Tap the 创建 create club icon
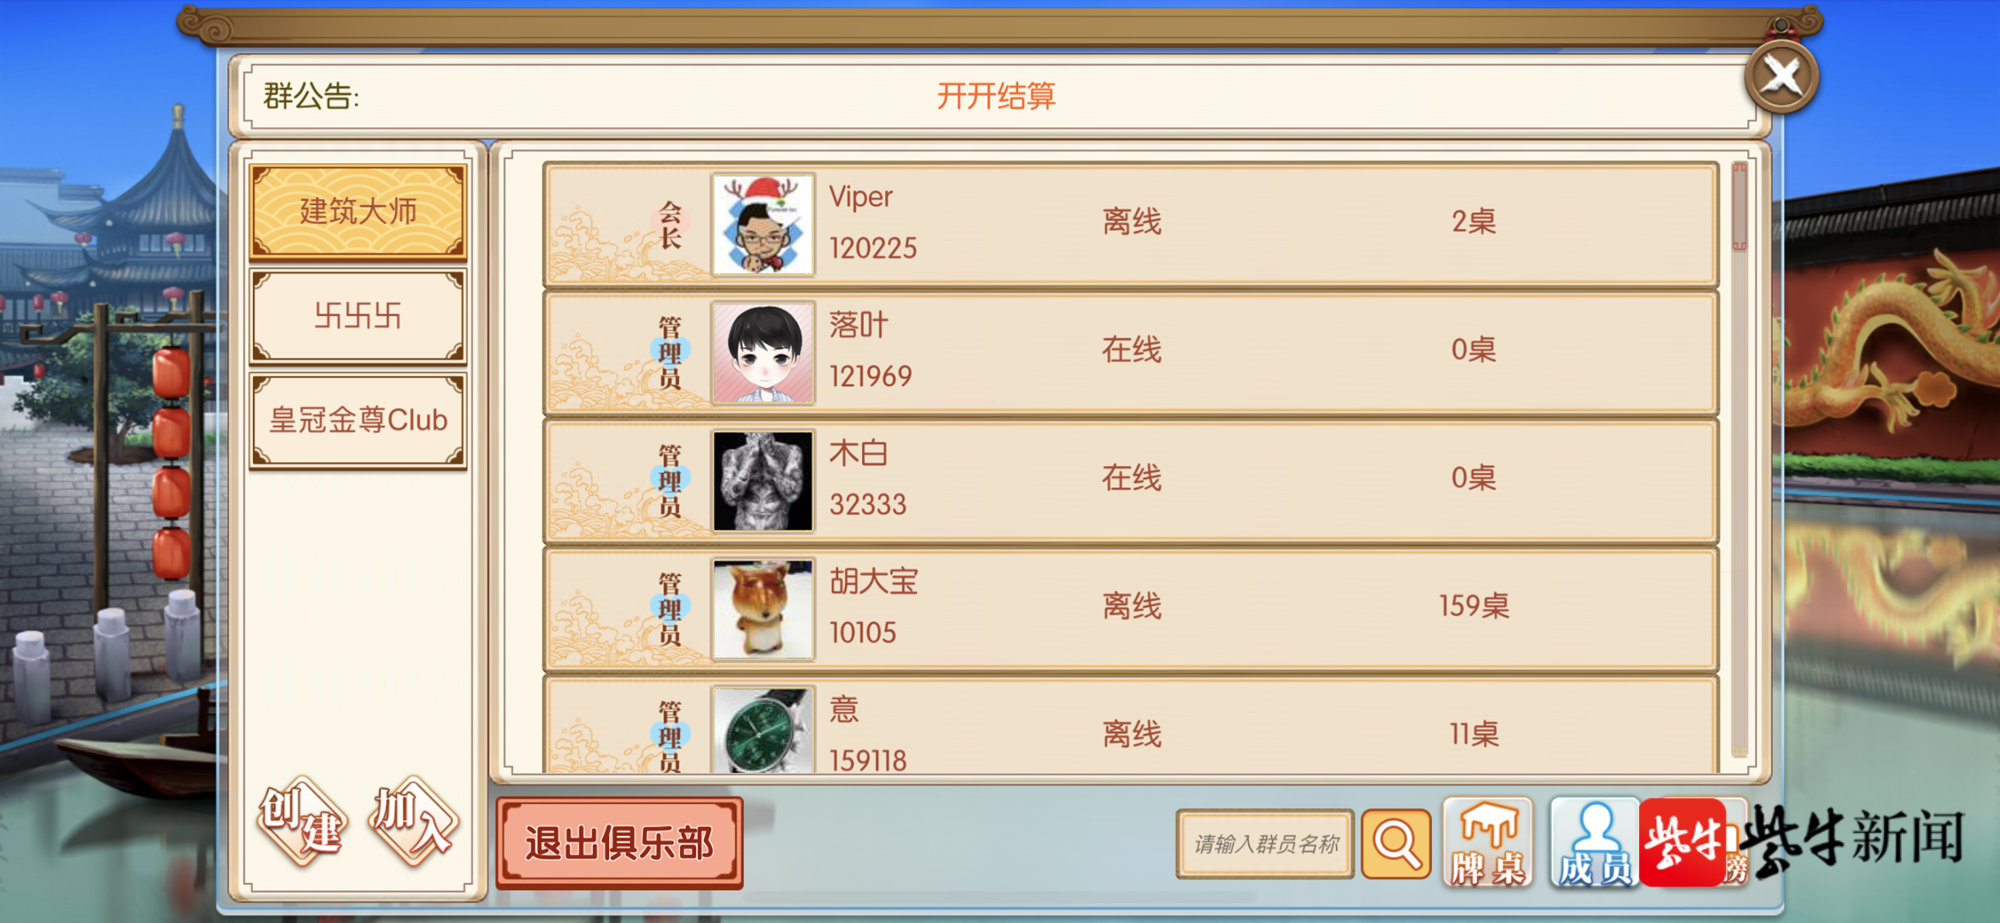Screen dimensions: 2000x923 (304, 820)
